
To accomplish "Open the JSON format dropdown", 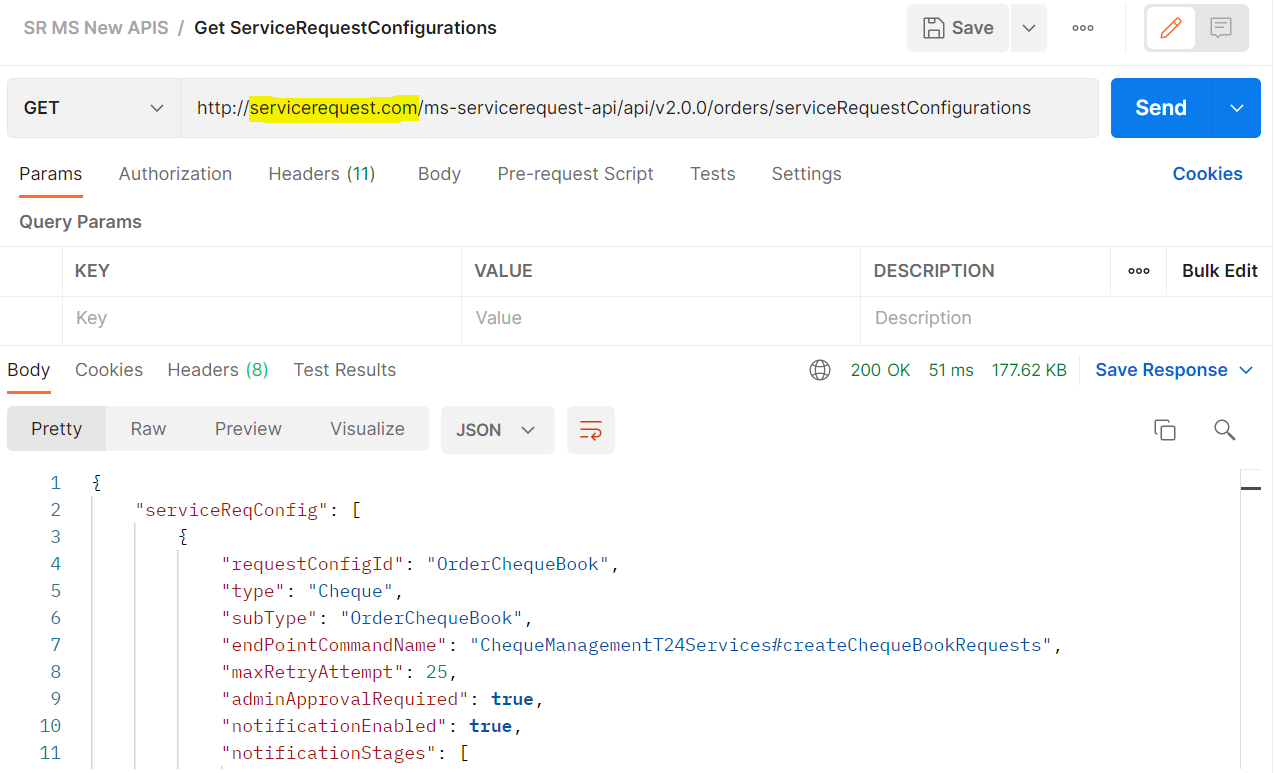I will coord(497,430).
